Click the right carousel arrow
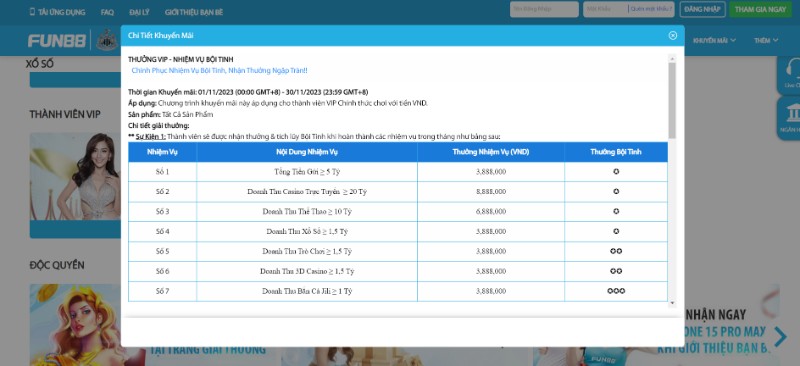Screen dimensions: 800x366 tap(781, 336)
